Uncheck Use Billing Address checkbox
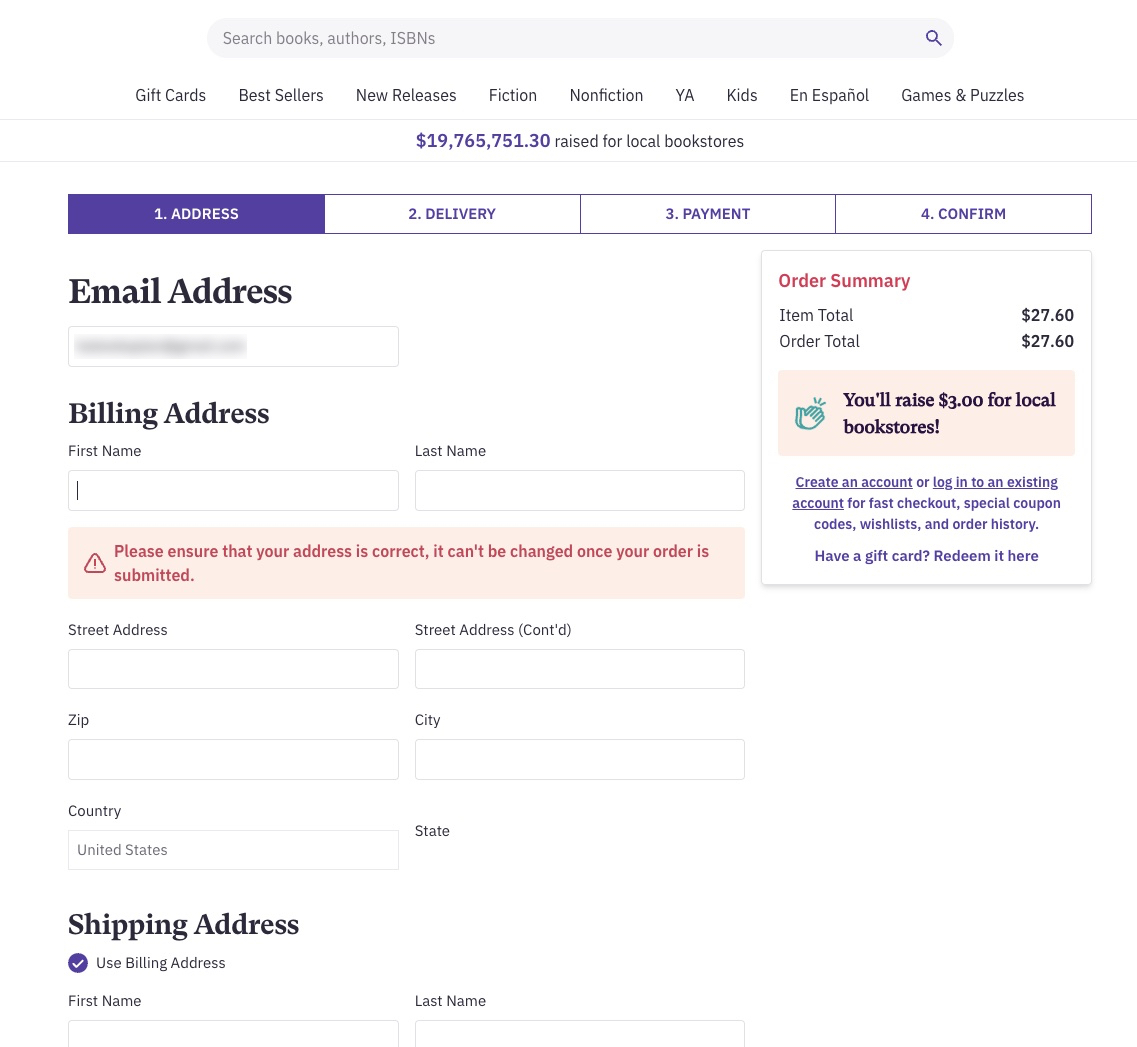 78,963
